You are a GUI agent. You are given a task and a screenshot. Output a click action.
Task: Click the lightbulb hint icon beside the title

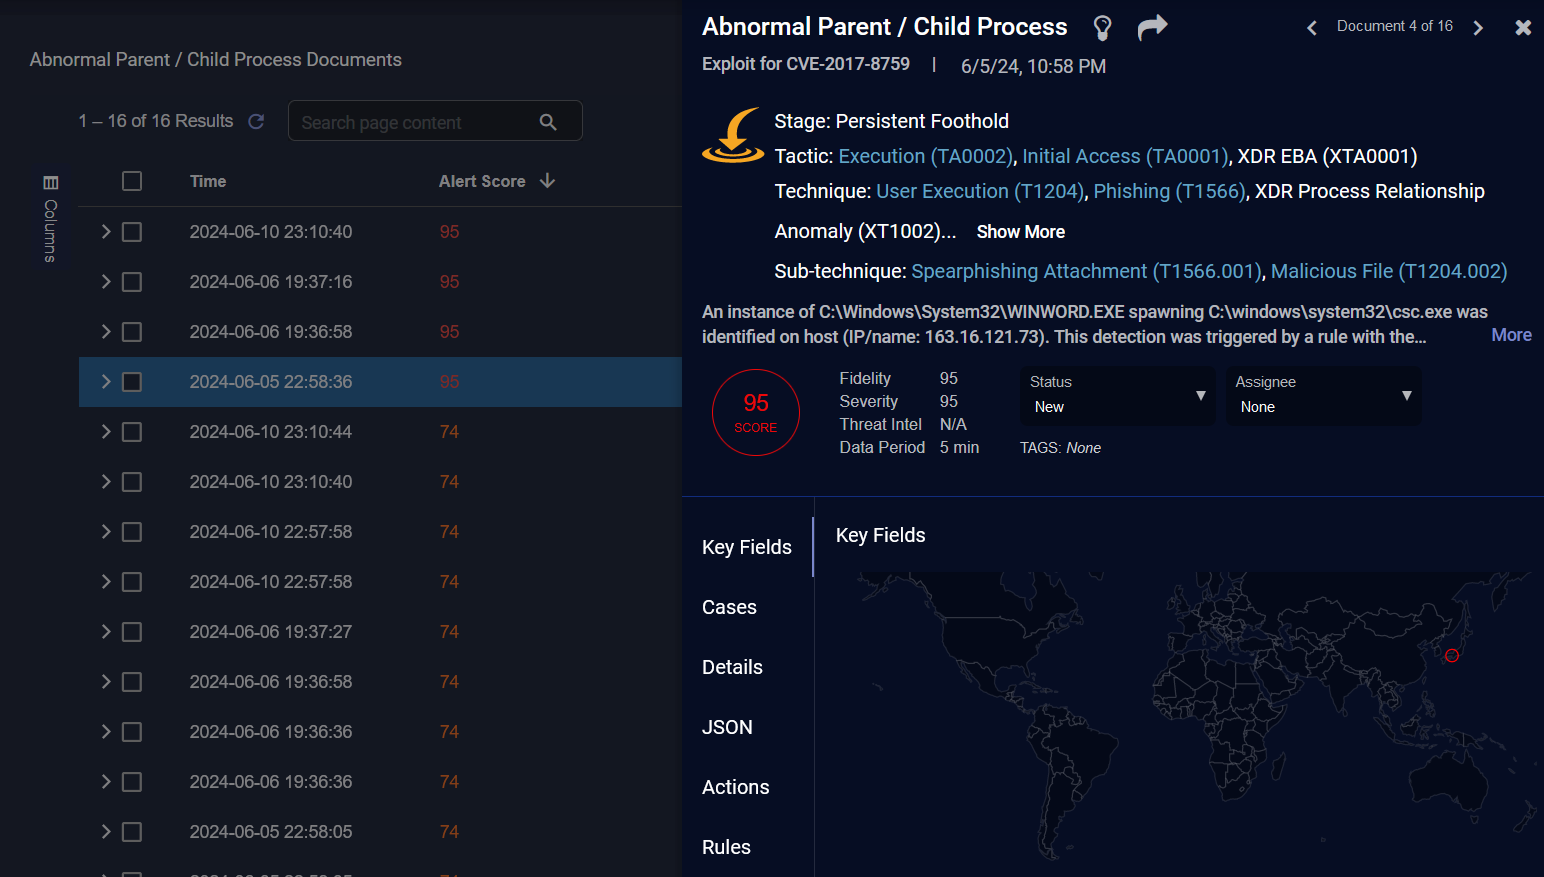[1102, 28]
